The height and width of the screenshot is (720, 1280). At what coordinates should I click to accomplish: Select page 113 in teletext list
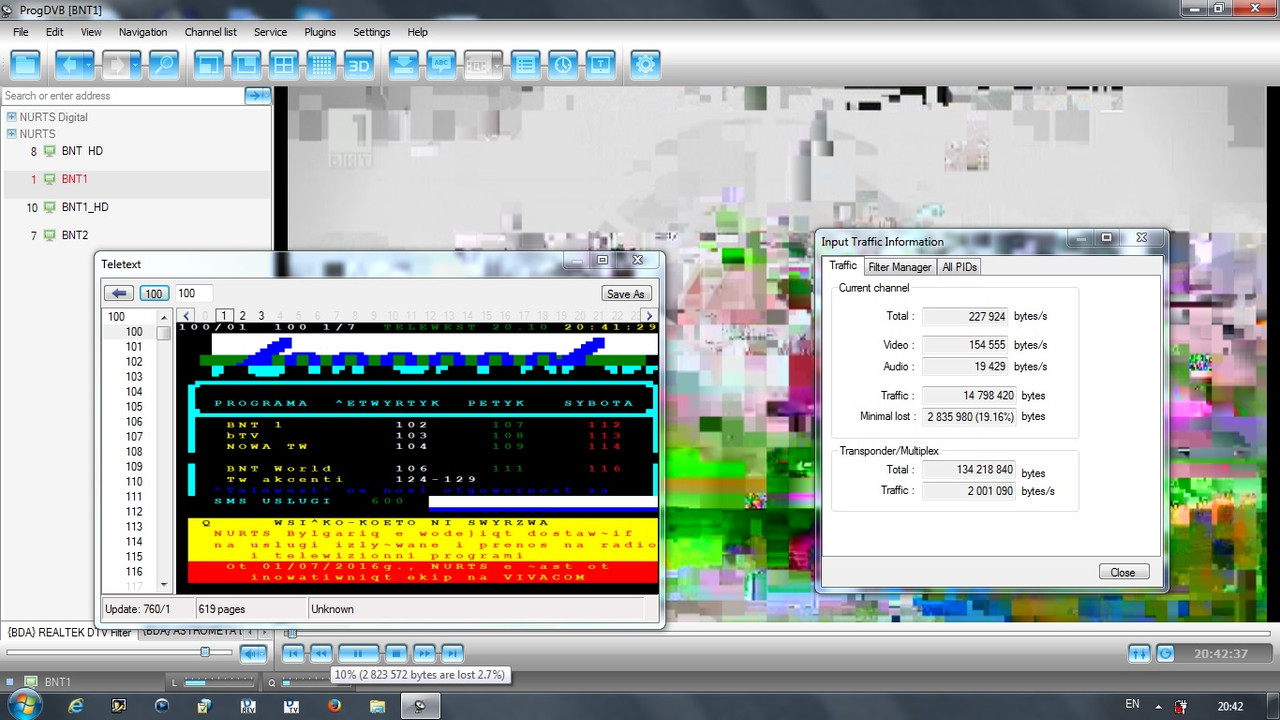134,527
